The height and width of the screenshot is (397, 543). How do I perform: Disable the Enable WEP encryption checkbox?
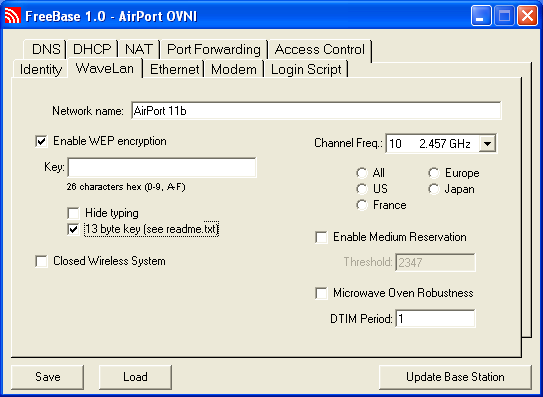[x=41, y=141]
